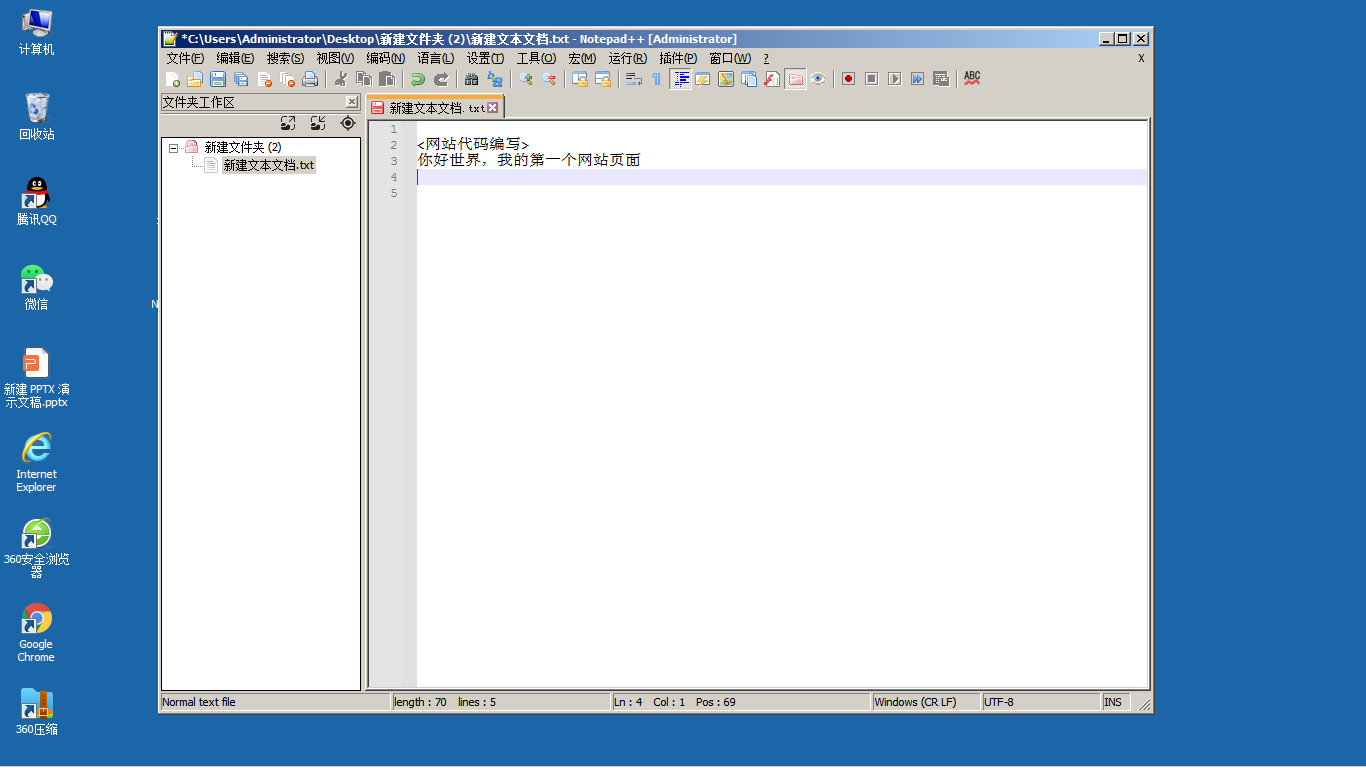Image resolution: width=1366 pixels, height=768 pixels.
Task: Select 新建文本文档.txt in workspace tree
Action: point(269,165)
